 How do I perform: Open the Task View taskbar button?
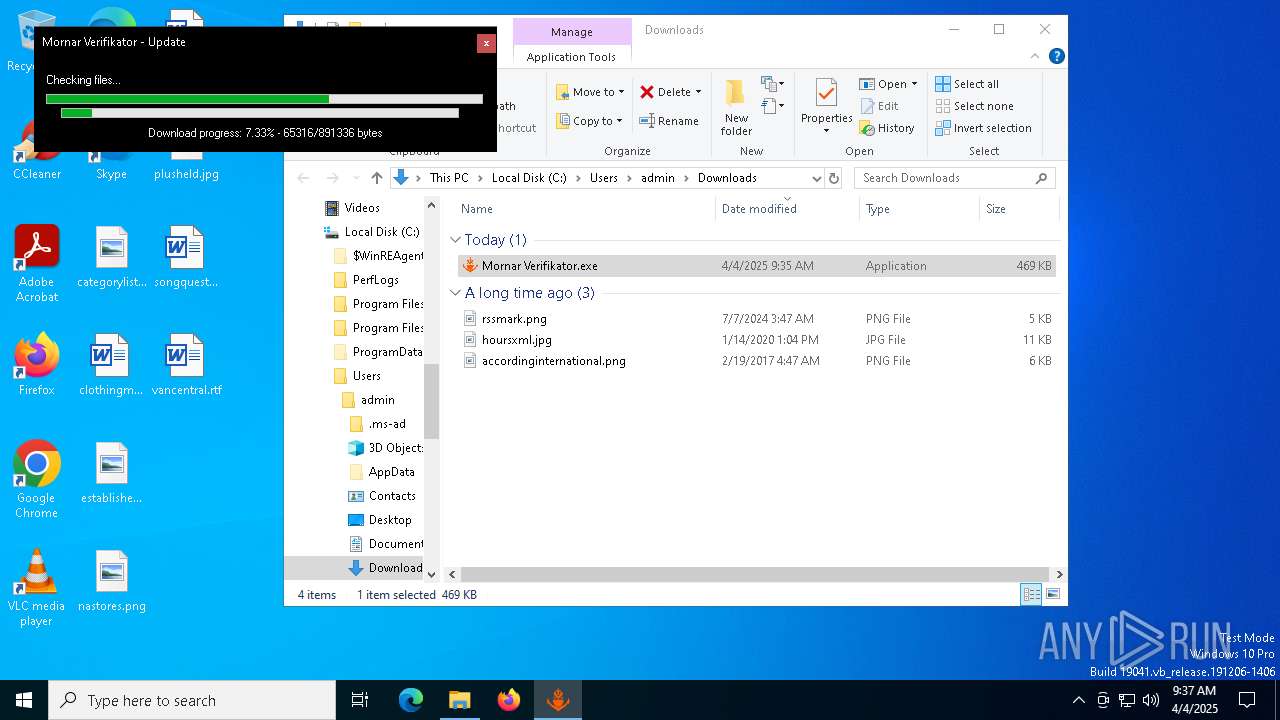coord(360,700)
